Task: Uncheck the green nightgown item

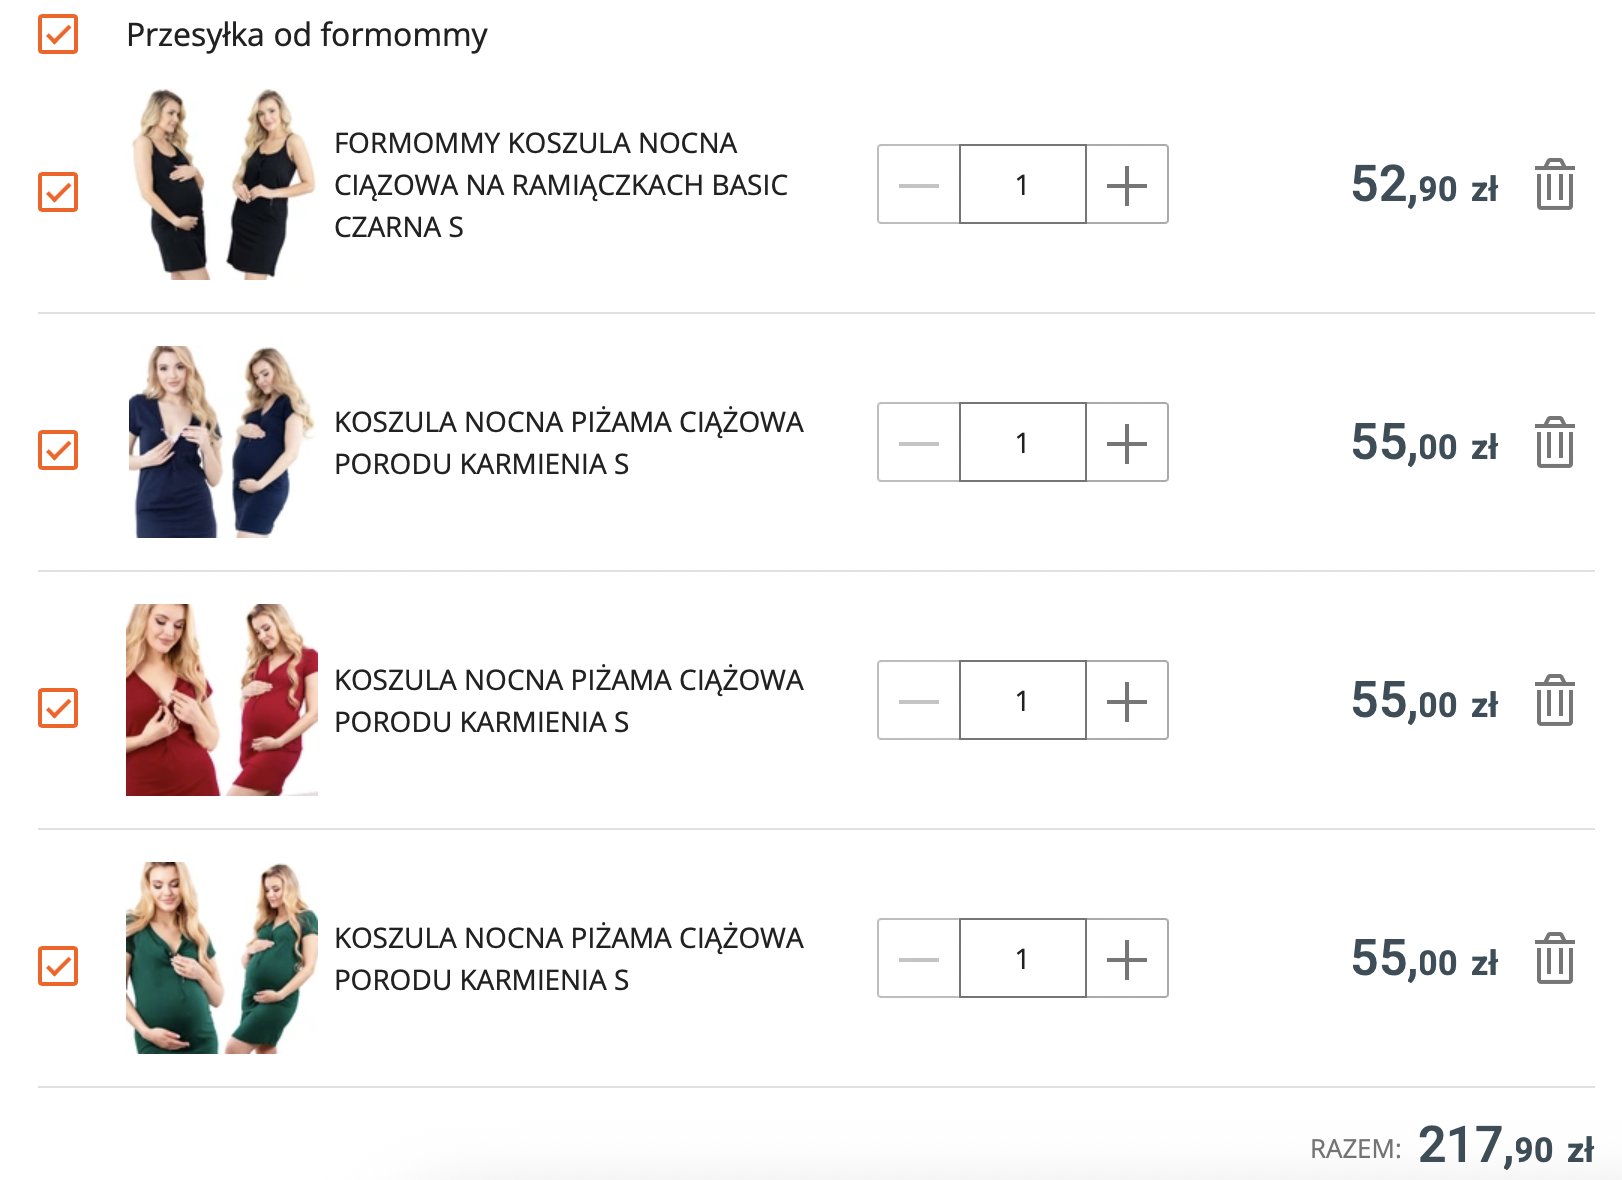Action: pos(58,966)
